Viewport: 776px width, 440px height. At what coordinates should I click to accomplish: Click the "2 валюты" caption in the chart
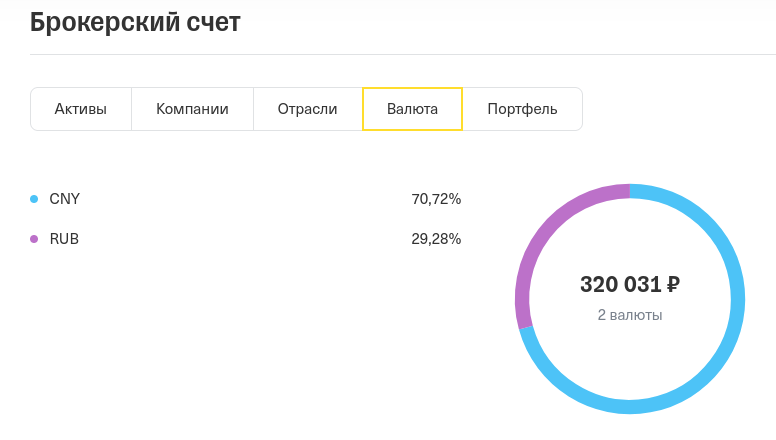click(x=630, y=315)
